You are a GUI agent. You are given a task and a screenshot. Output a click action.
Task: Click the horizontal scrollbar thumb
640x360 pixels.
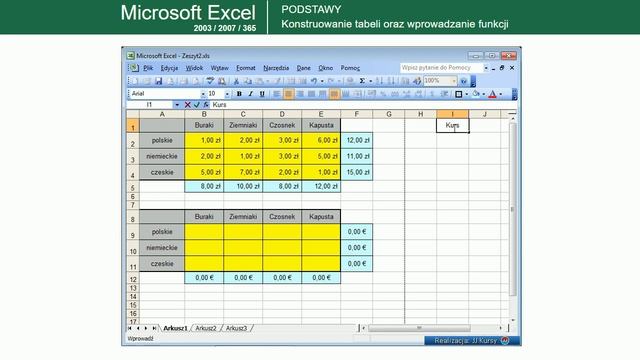(x=419, y=328)
